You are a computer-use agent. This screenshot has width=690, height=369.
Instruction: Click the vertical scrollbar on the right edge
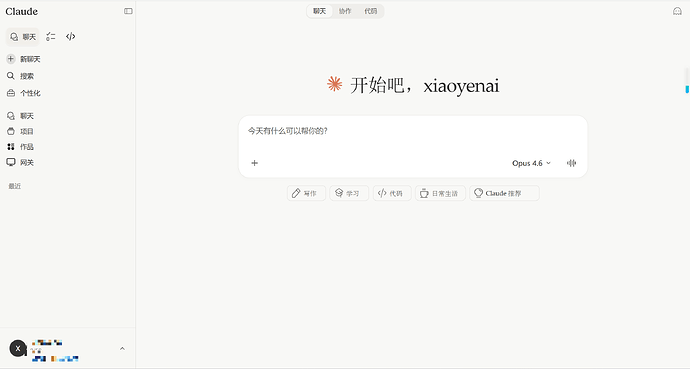[x=687, y=81]
